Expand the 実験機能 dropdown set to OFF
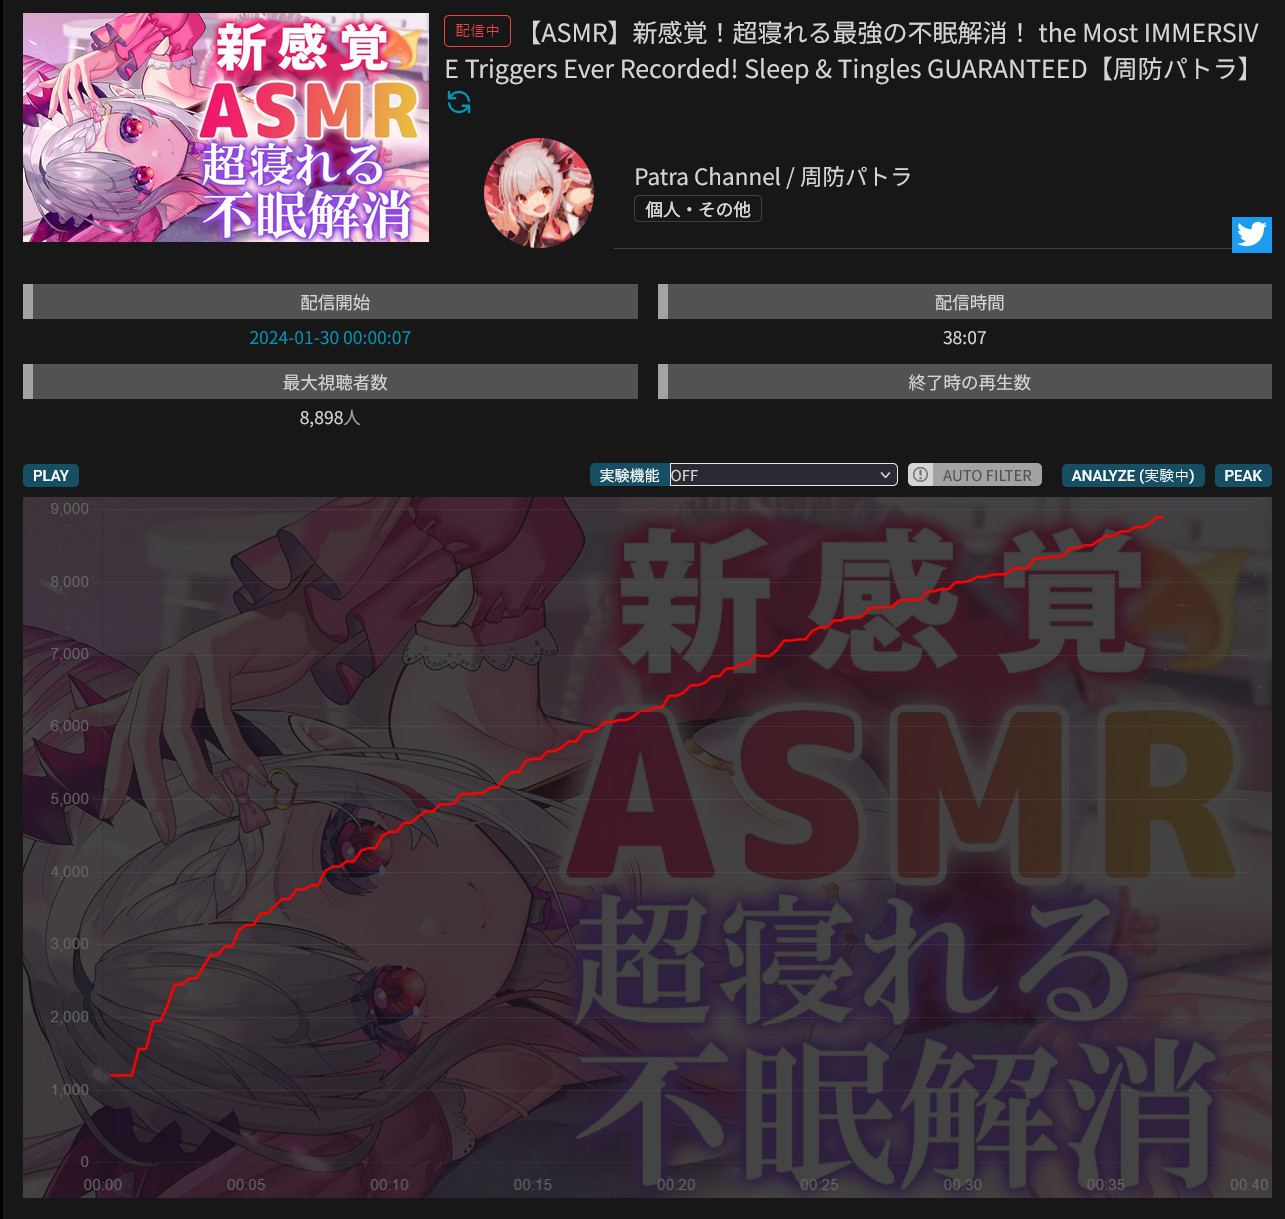 pos(784,475)
